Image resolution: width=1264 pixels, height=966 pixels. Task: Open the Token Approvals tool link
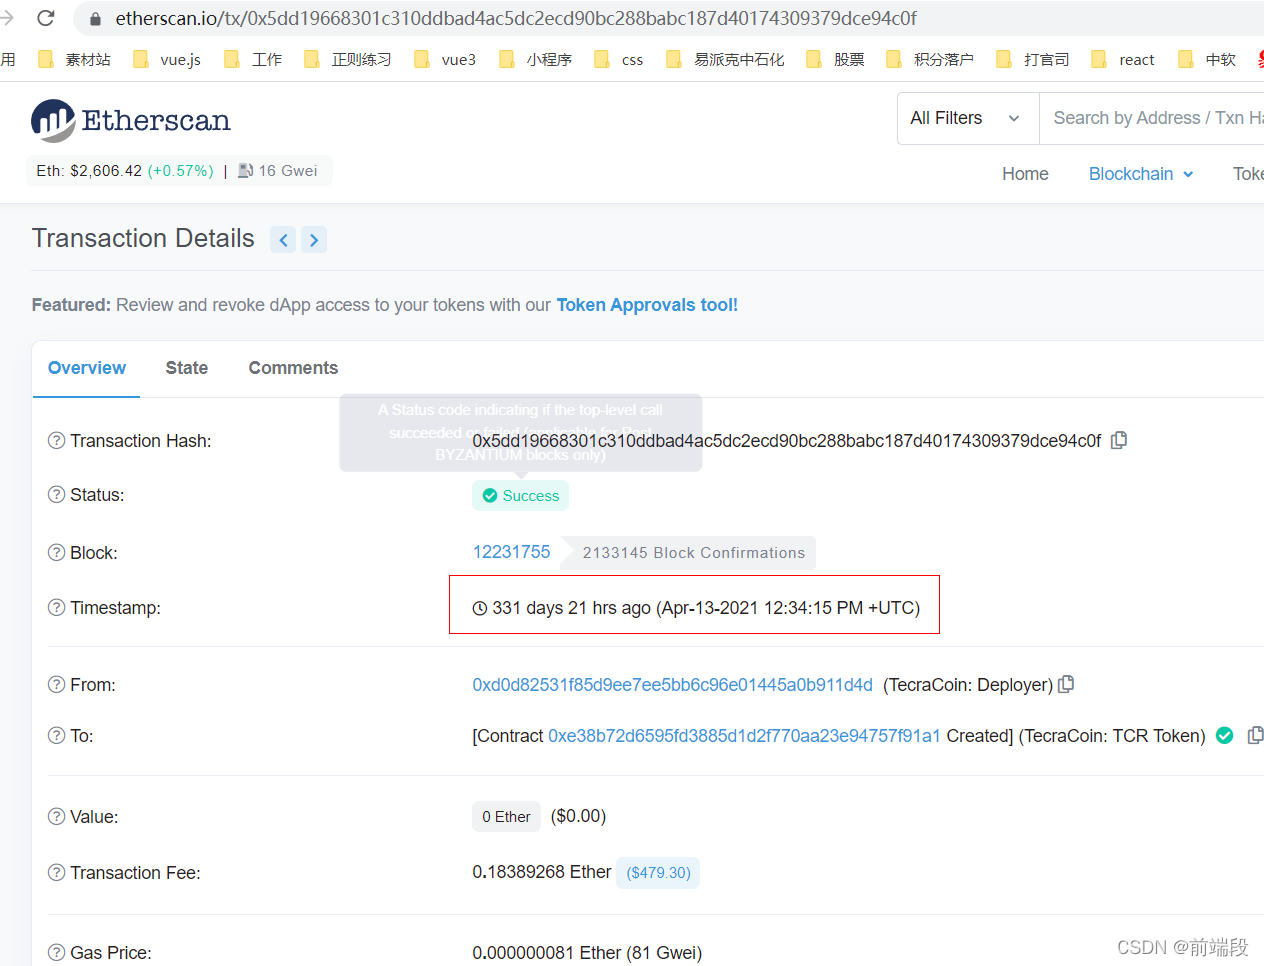(647, 305)
